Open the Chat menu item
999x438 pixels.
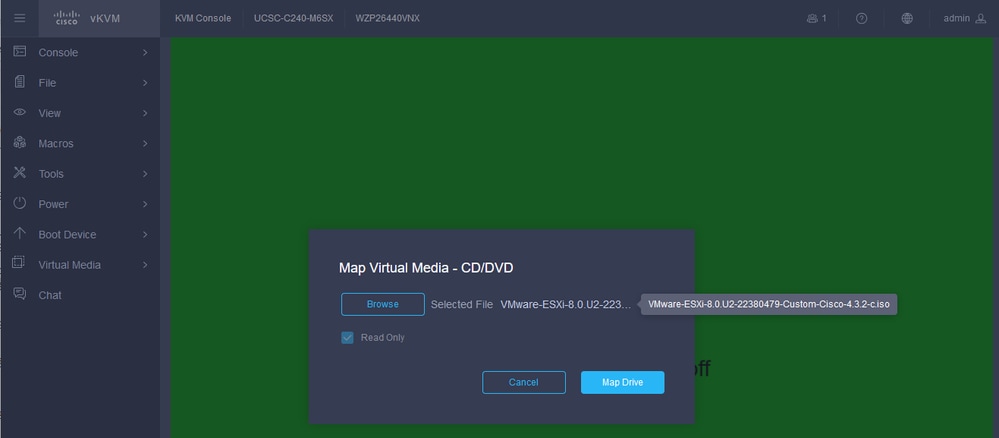pyautogui.click(x=80, y=295)
